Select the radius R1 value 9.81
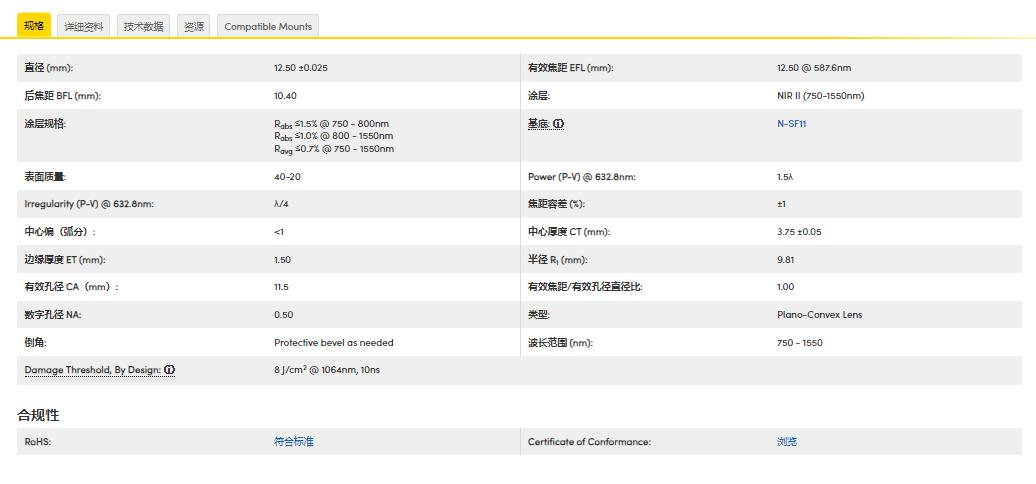Image resolution: width=1036 pixels, height=484 pixels. pyautogui.click(x=786, y=260)
